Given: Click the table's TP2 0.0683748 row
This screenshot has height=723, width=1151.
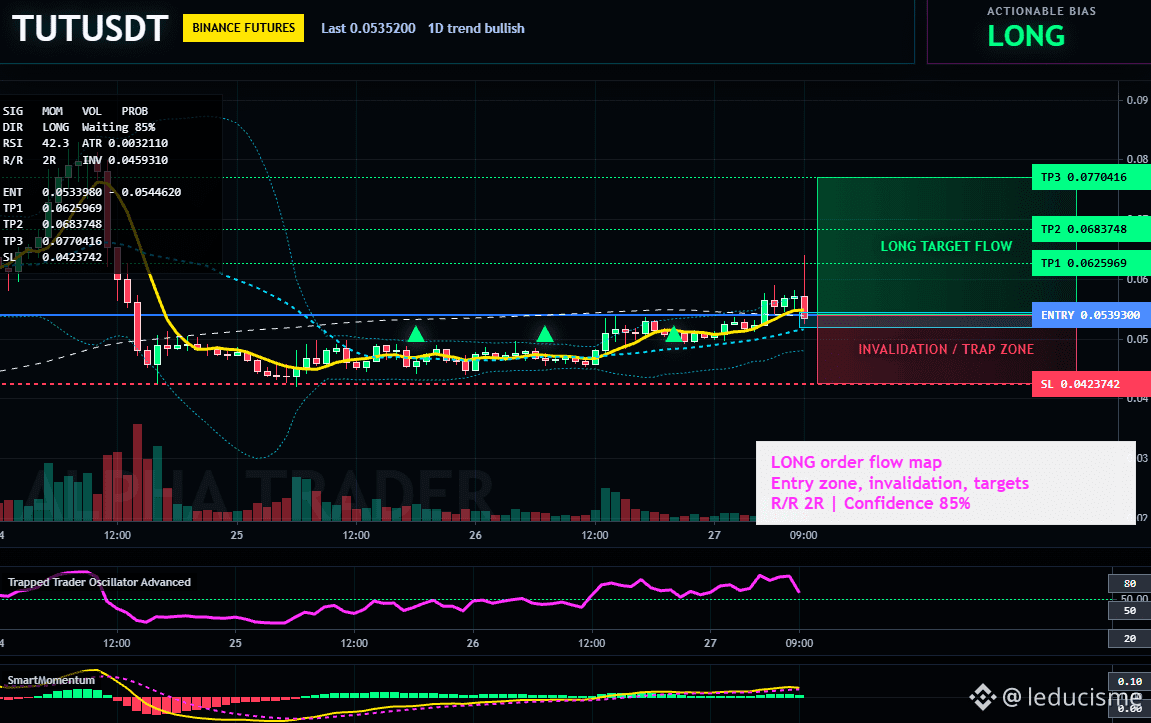Looking at the screenshot, I should (x=52, y=224).
